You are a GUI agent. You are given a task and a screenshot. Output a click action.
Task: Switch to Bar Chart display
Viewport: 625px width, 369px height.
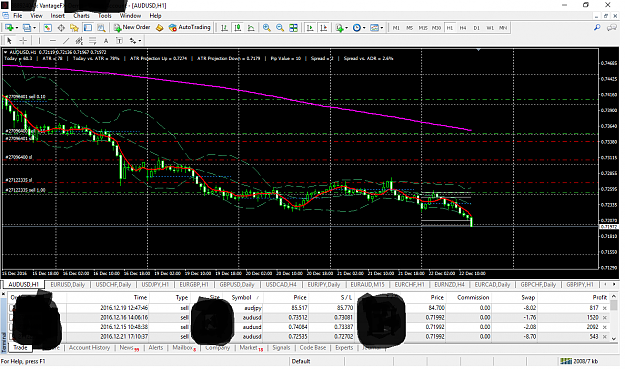pos(224,27)
